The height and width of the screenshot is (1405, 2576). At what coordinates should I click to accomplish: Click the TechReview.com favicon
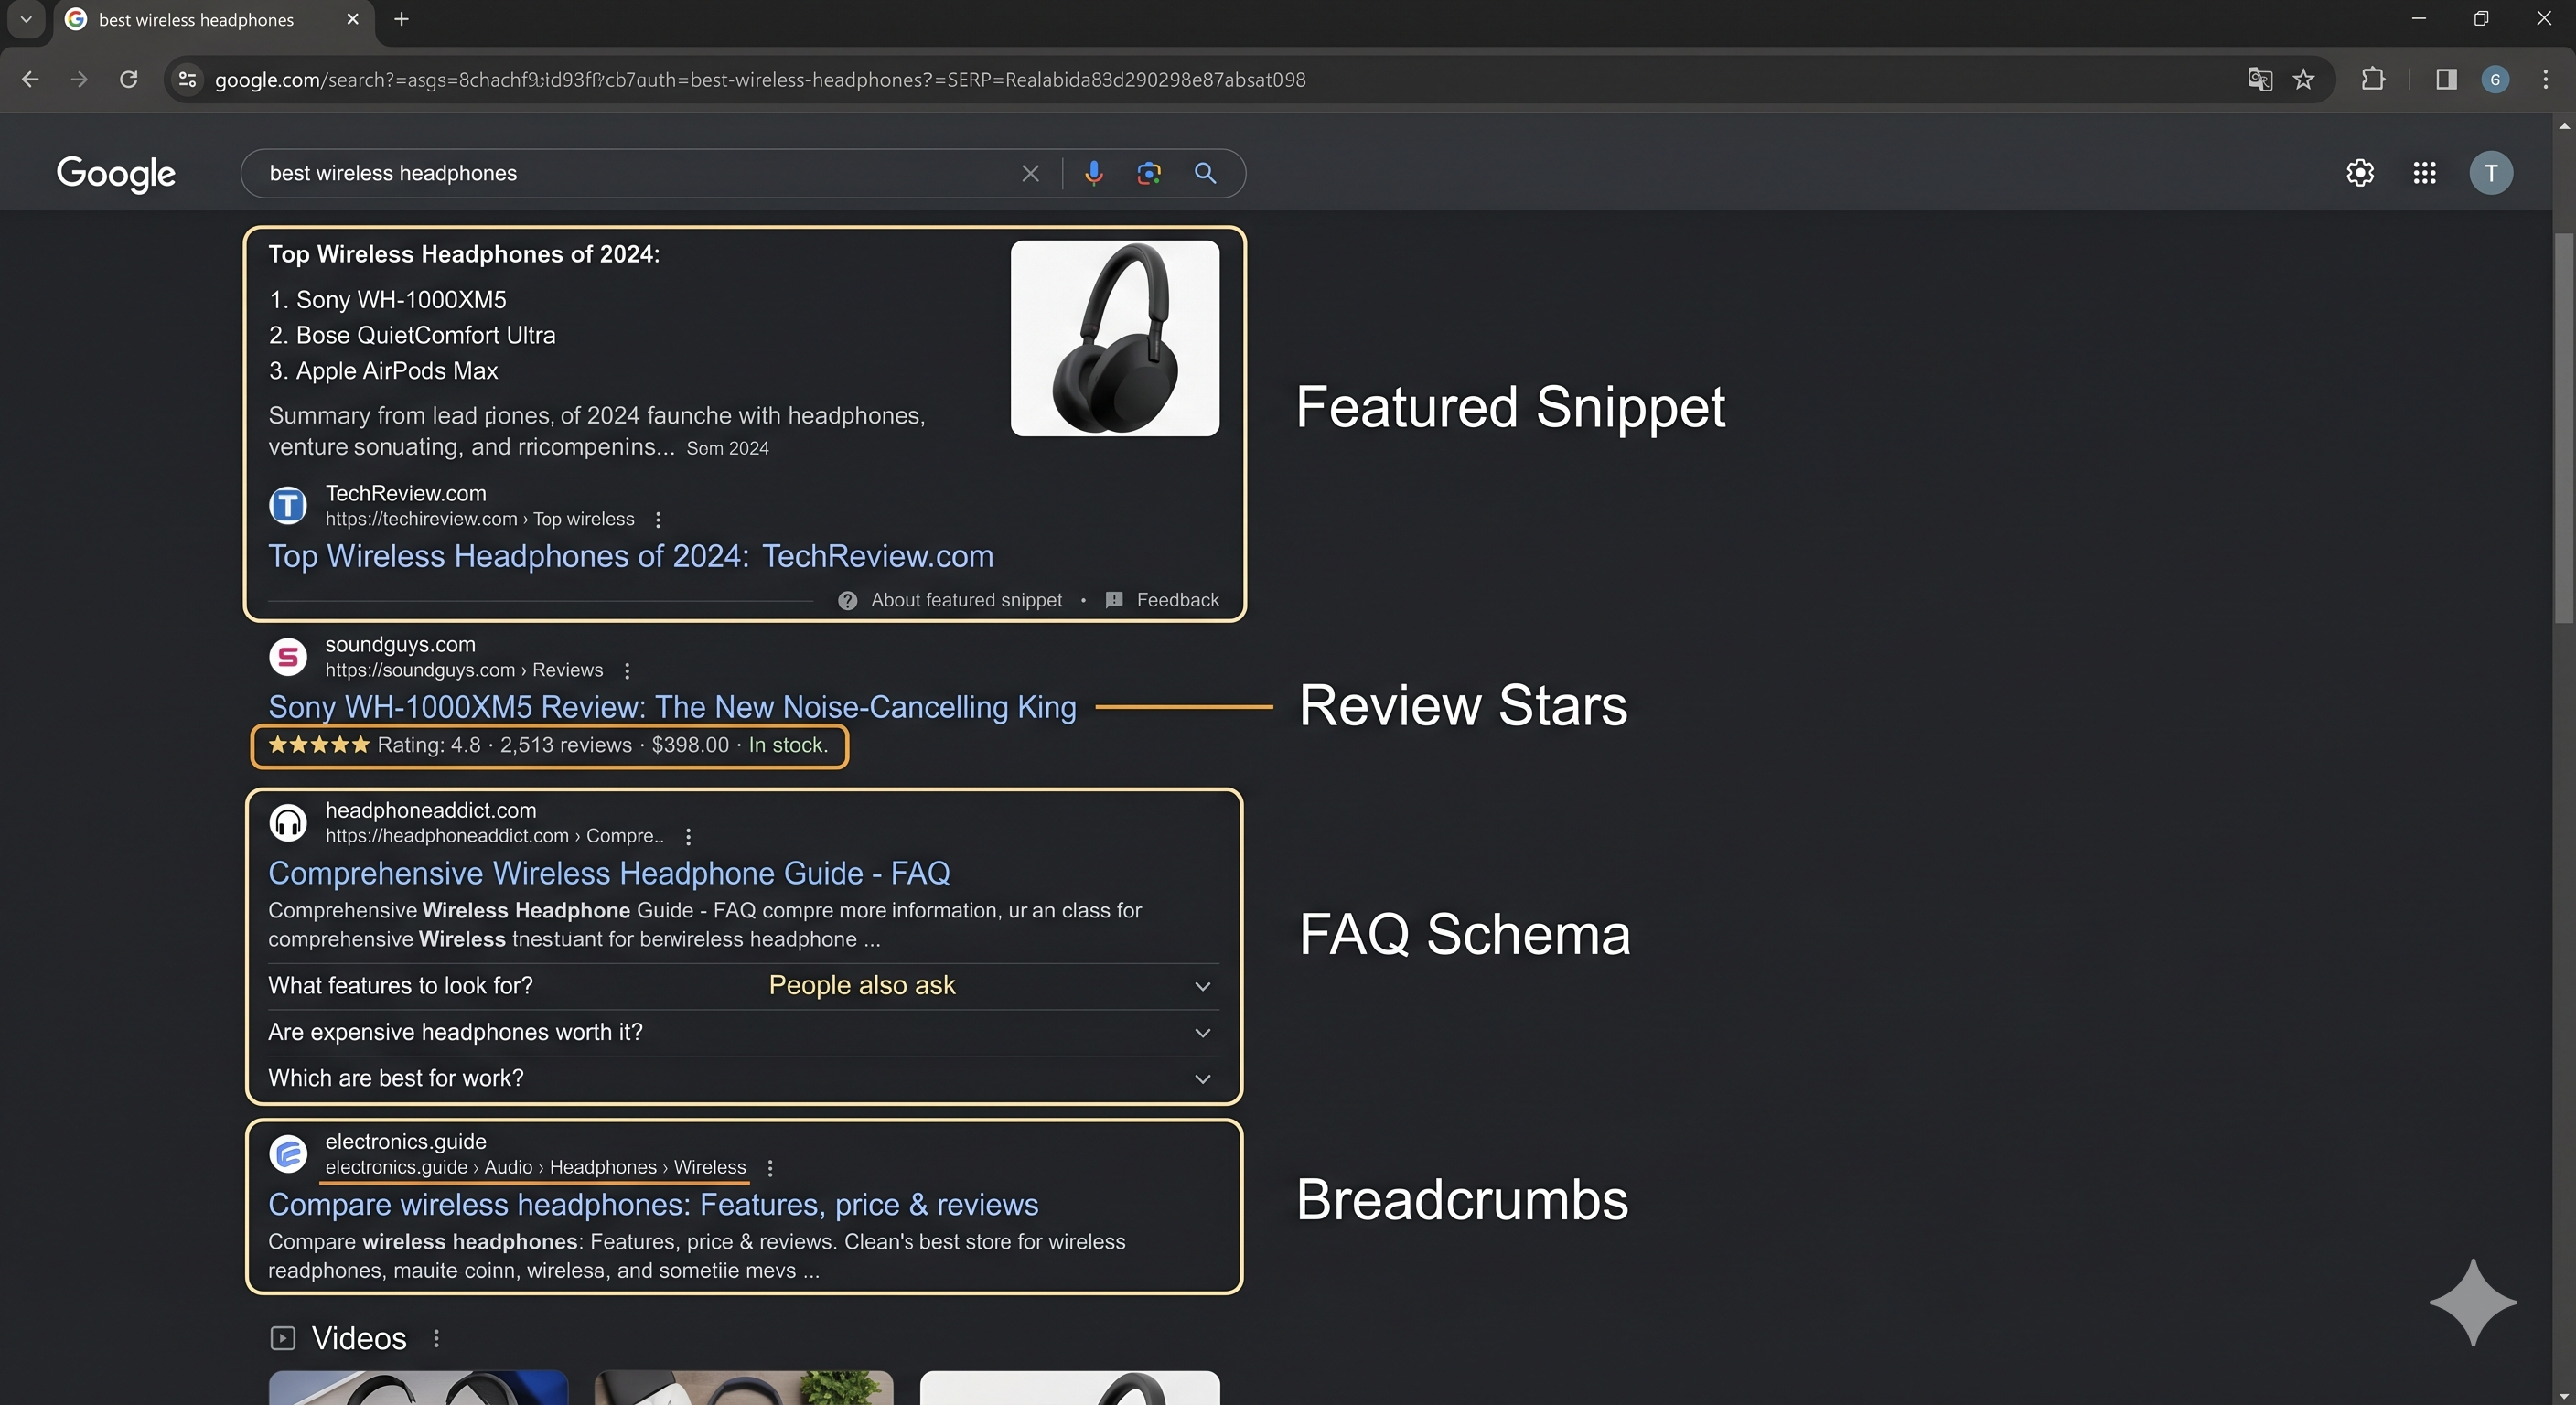point(288,505)
